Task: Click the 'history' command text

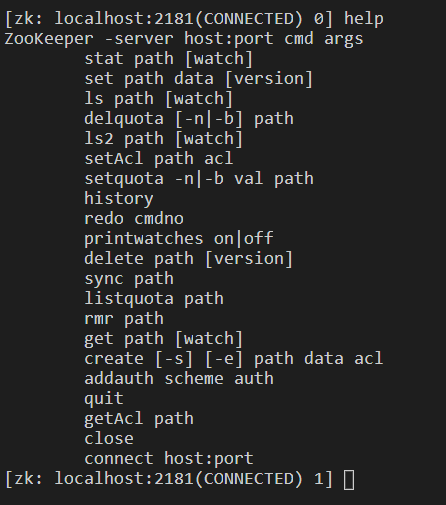Action: (x=119, y=199)
